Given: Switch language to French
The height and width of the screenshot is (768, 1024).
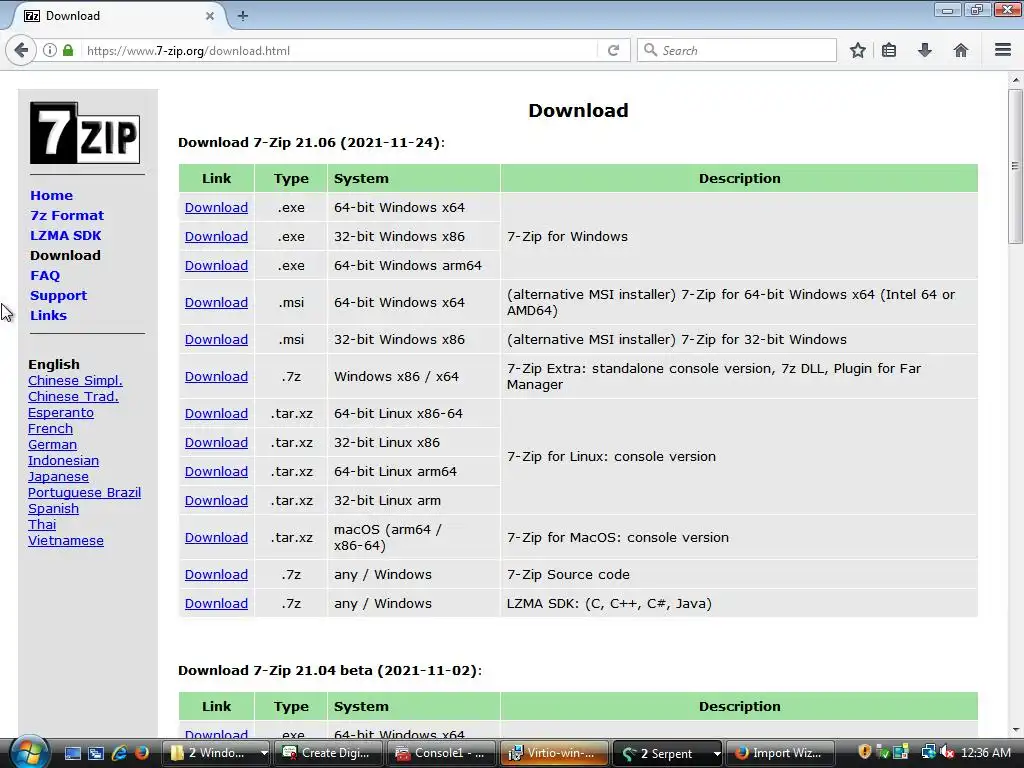Looking at the screenshot, I should tap(50, 428).
